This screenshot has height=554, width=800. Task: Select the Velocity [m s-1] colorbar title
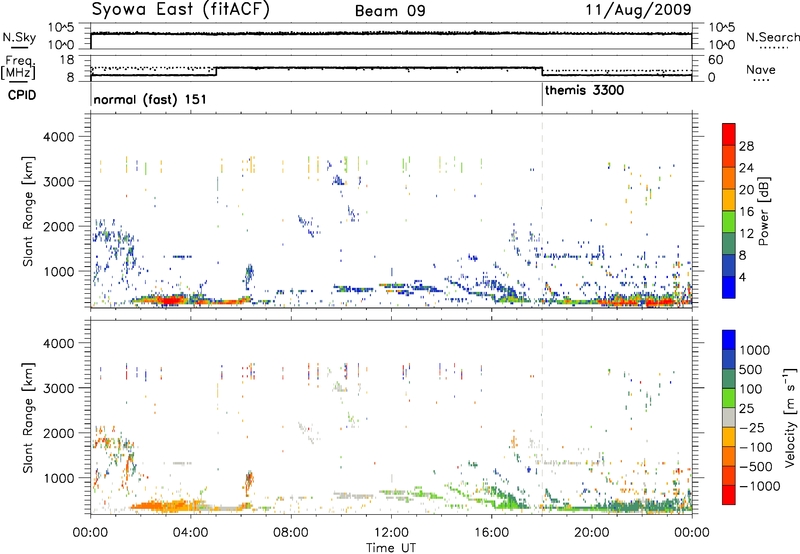(x=790, y=417)
